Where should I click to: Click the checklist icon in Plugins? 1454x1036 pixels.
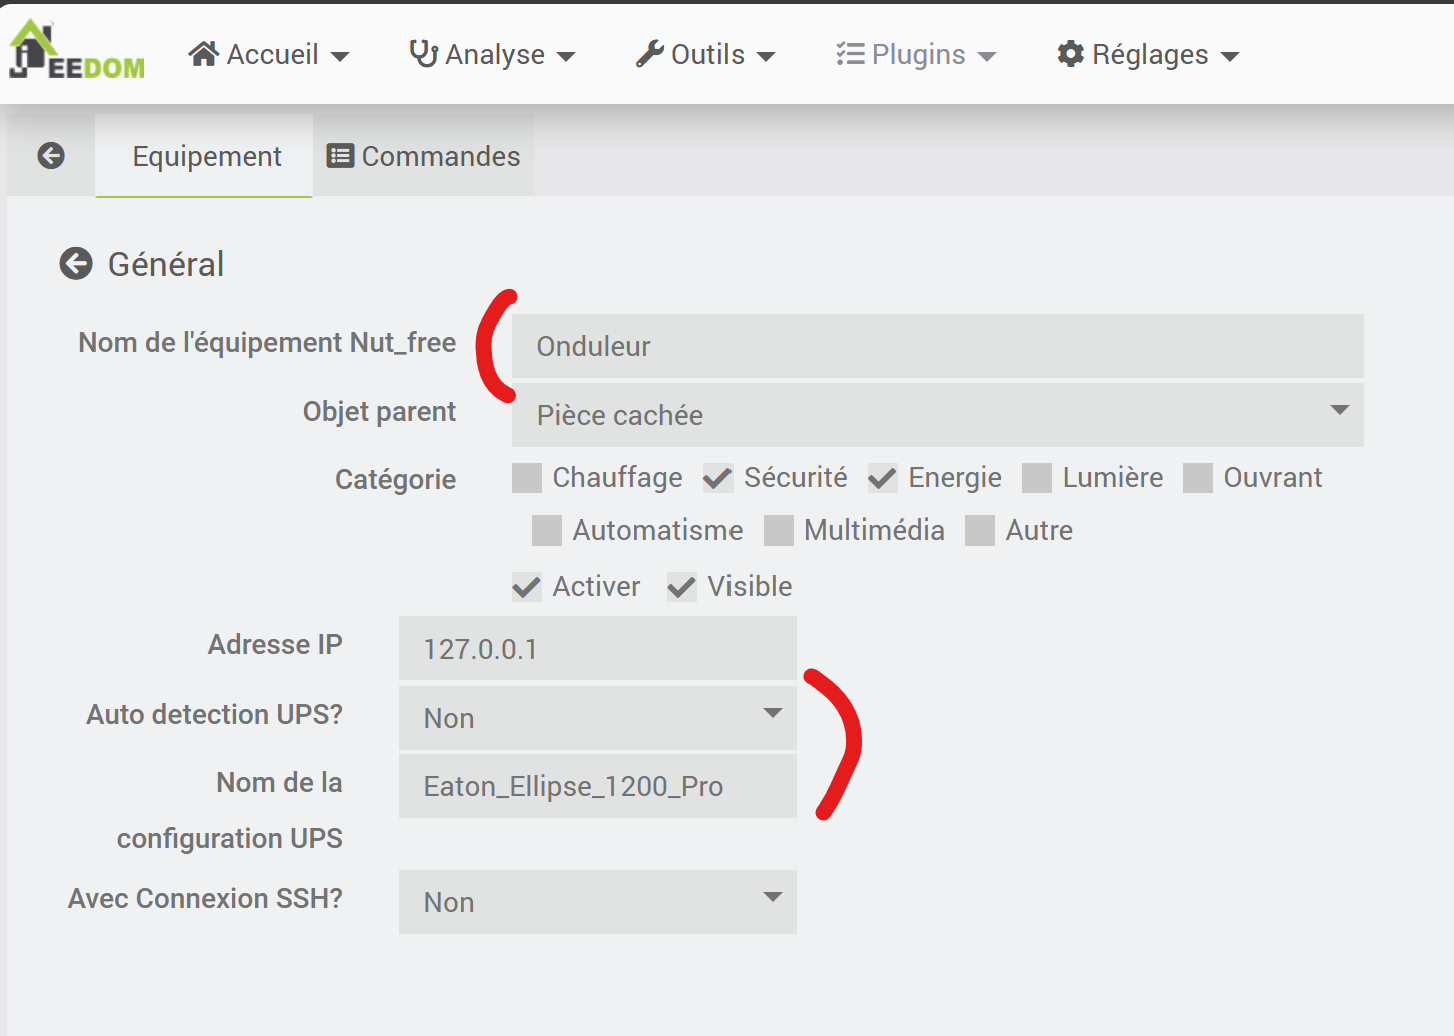coord(850,54)
